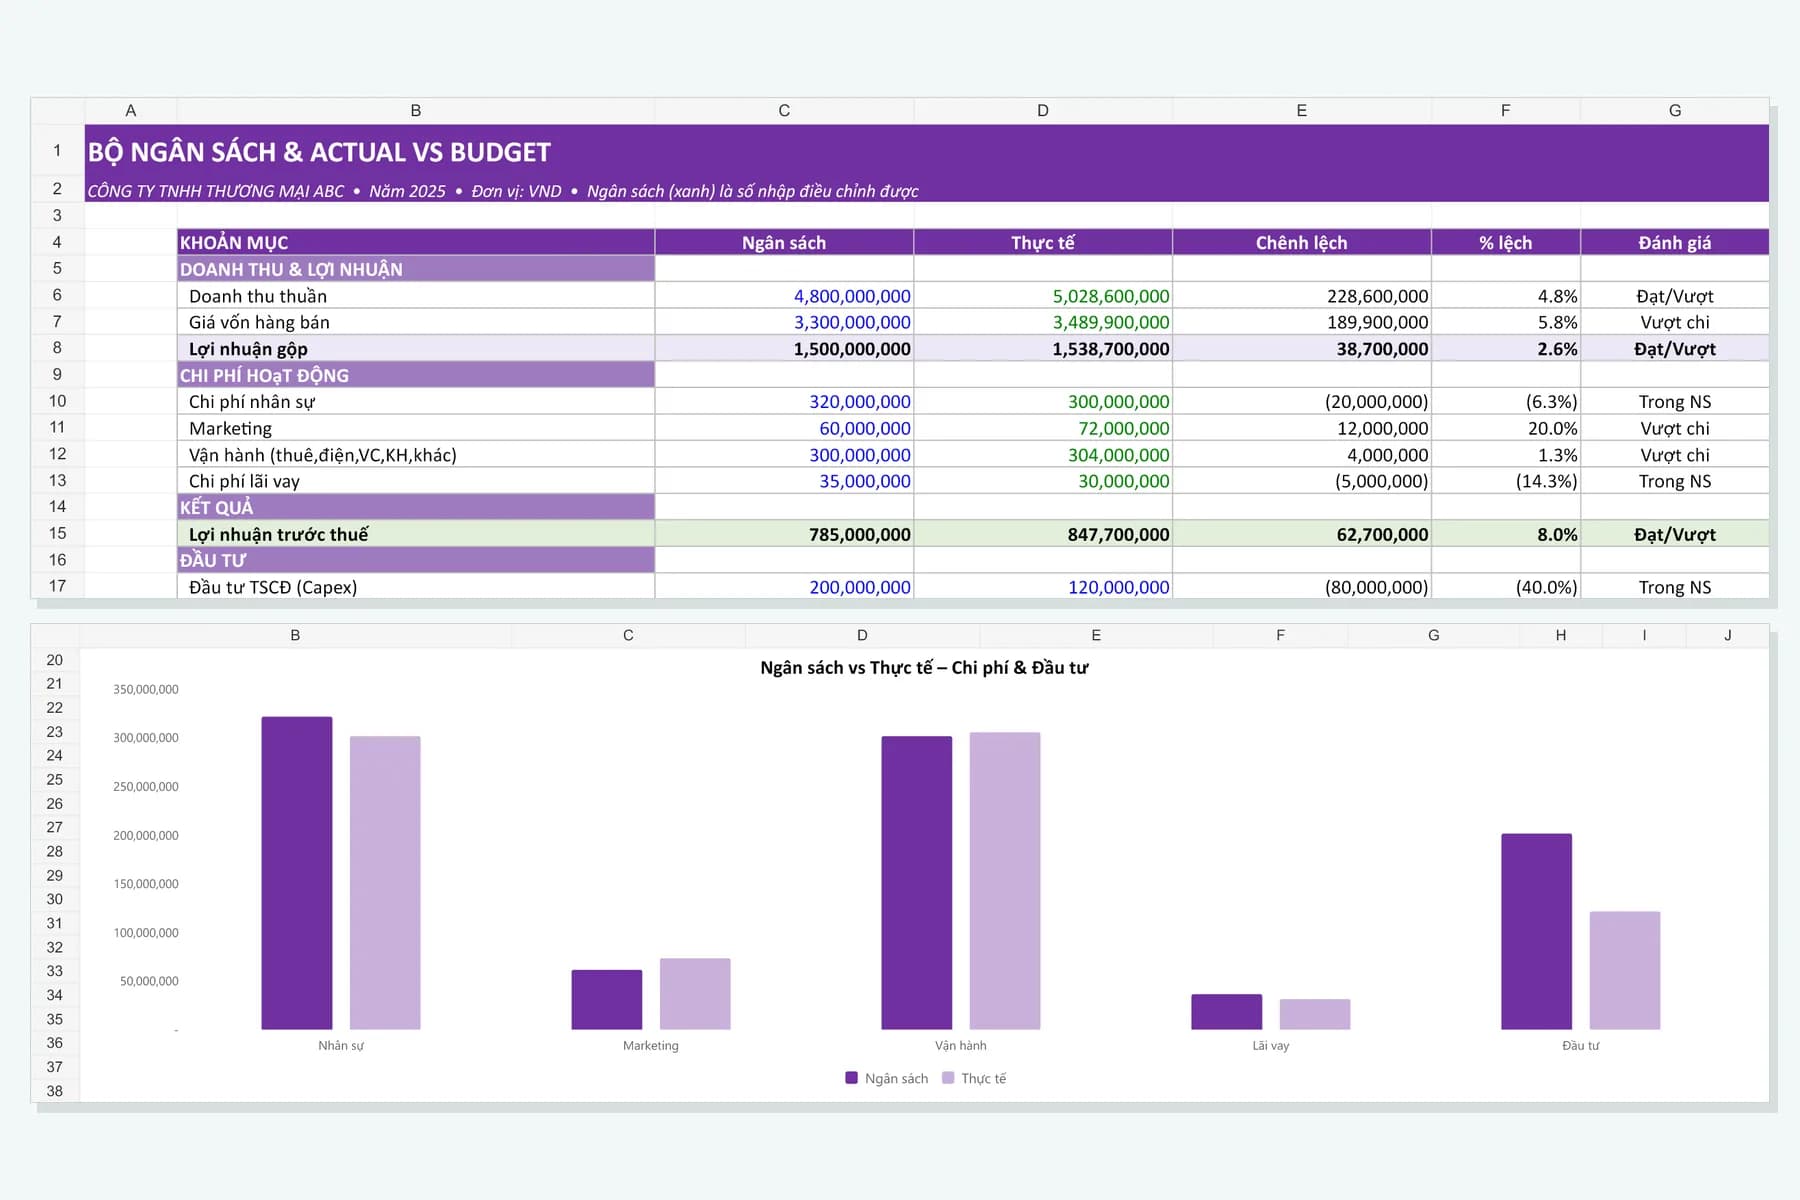
Task: Click the Ngân sách legend color swatch
Action: pos(852,1078)
